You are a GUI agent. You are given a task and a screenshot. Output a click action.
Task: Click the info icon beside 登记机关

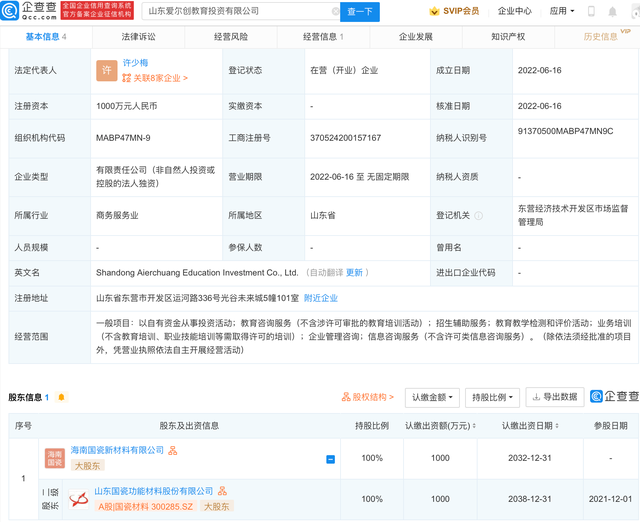478,215
